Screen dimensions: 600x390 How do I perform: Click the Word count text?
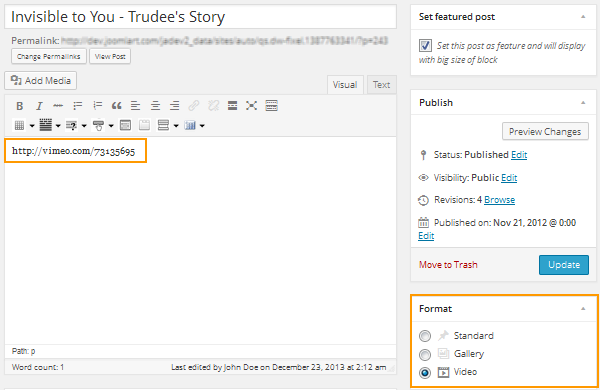pos(38,367)
